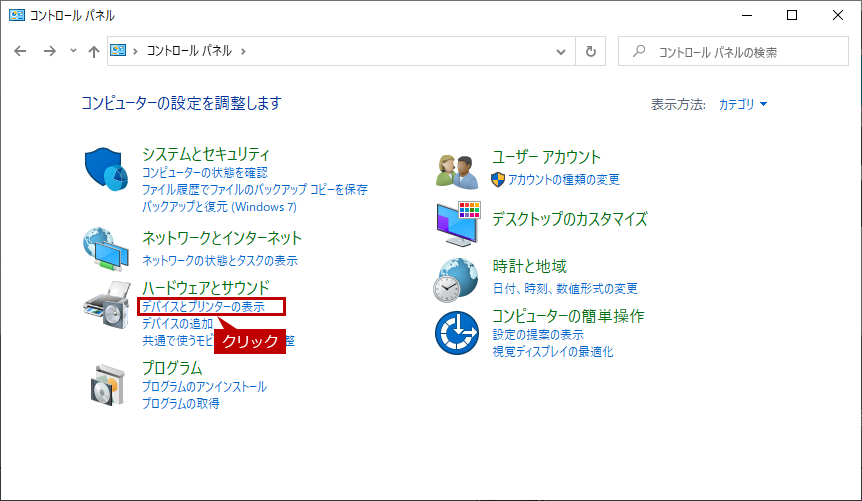Open the デバイスの追加 link

178,323
